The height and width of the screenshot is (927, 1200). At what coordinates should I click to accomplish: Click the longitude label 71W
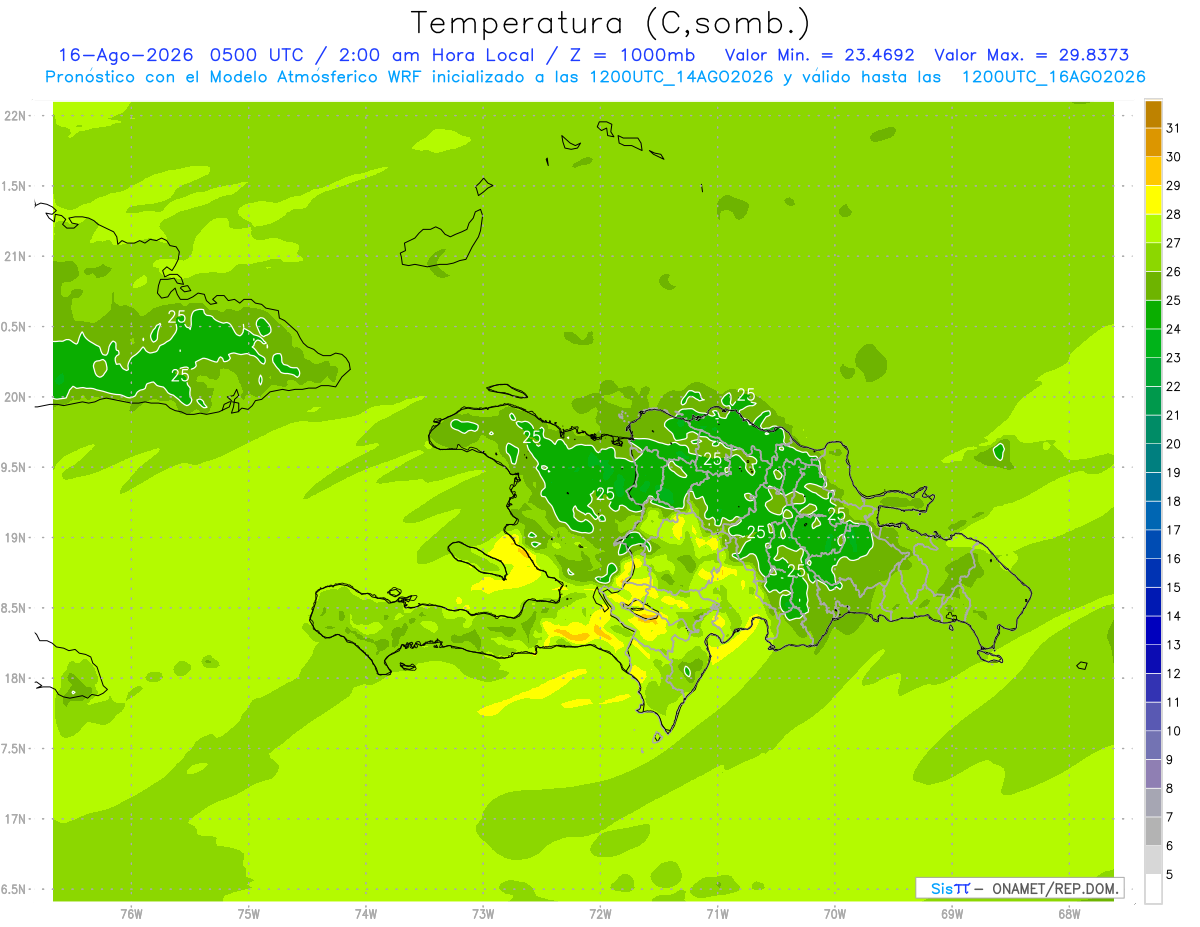tap(717, 914)
